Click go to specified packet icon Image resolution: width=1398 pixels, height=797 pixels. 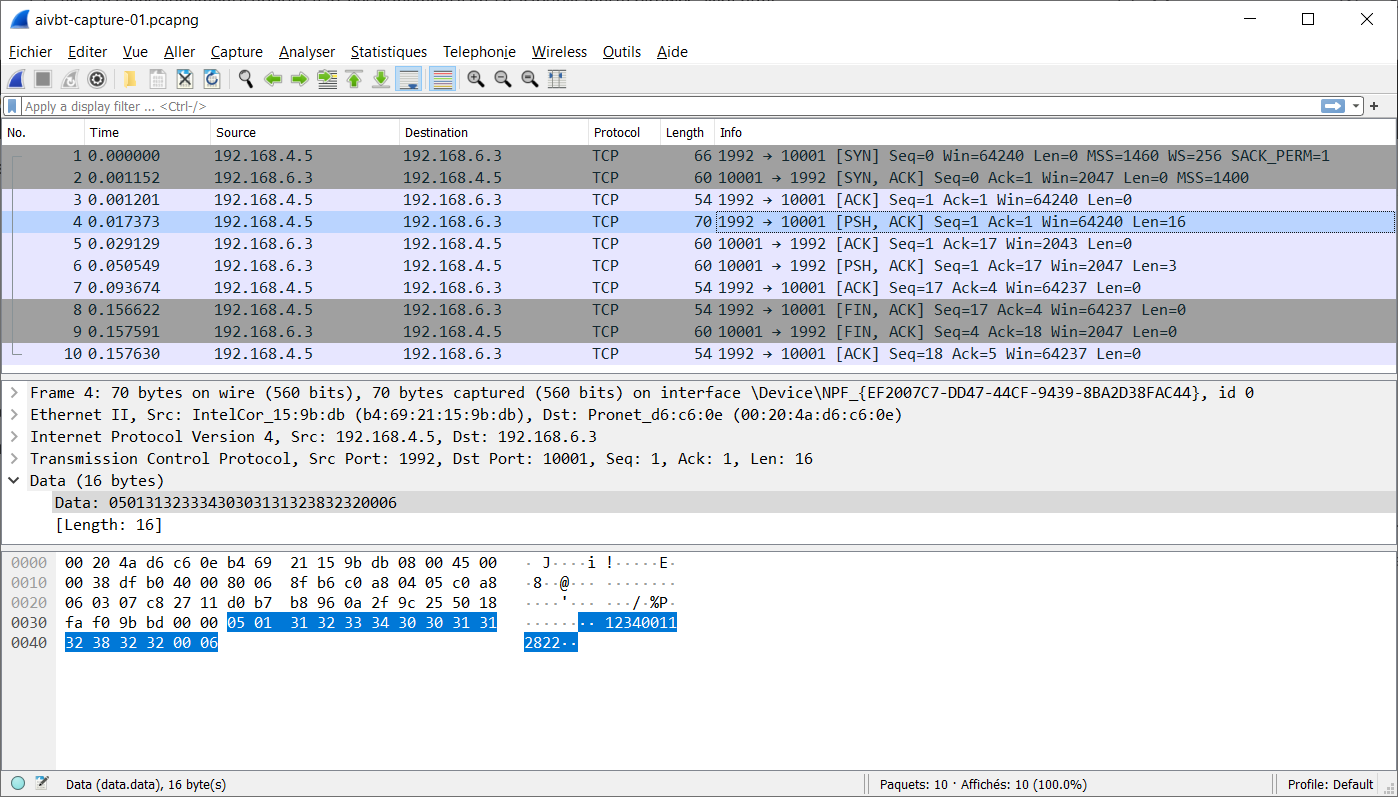[327, 79]
